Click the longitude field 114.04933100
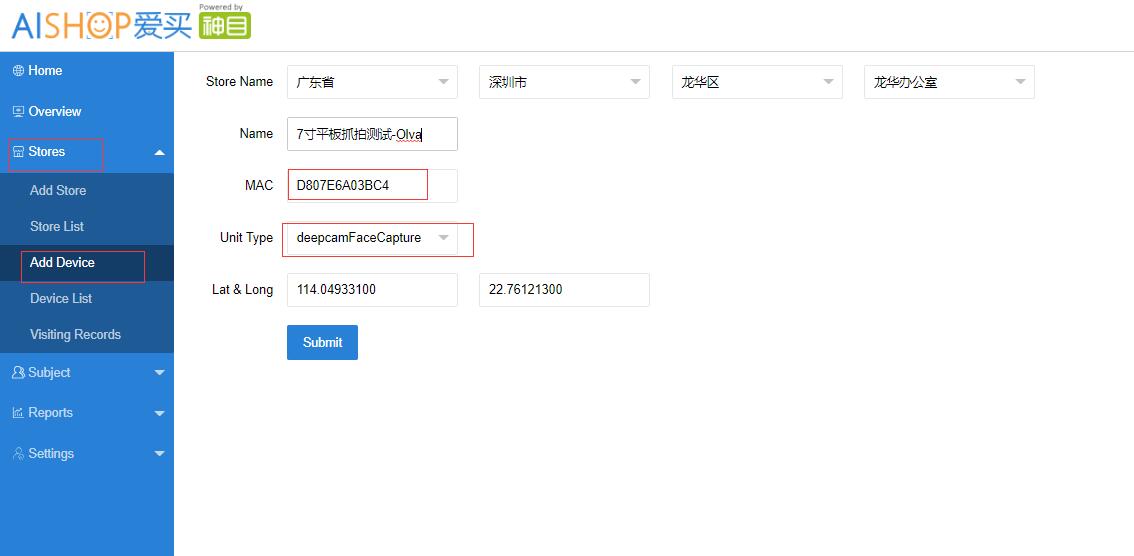 tap(372, 290)
